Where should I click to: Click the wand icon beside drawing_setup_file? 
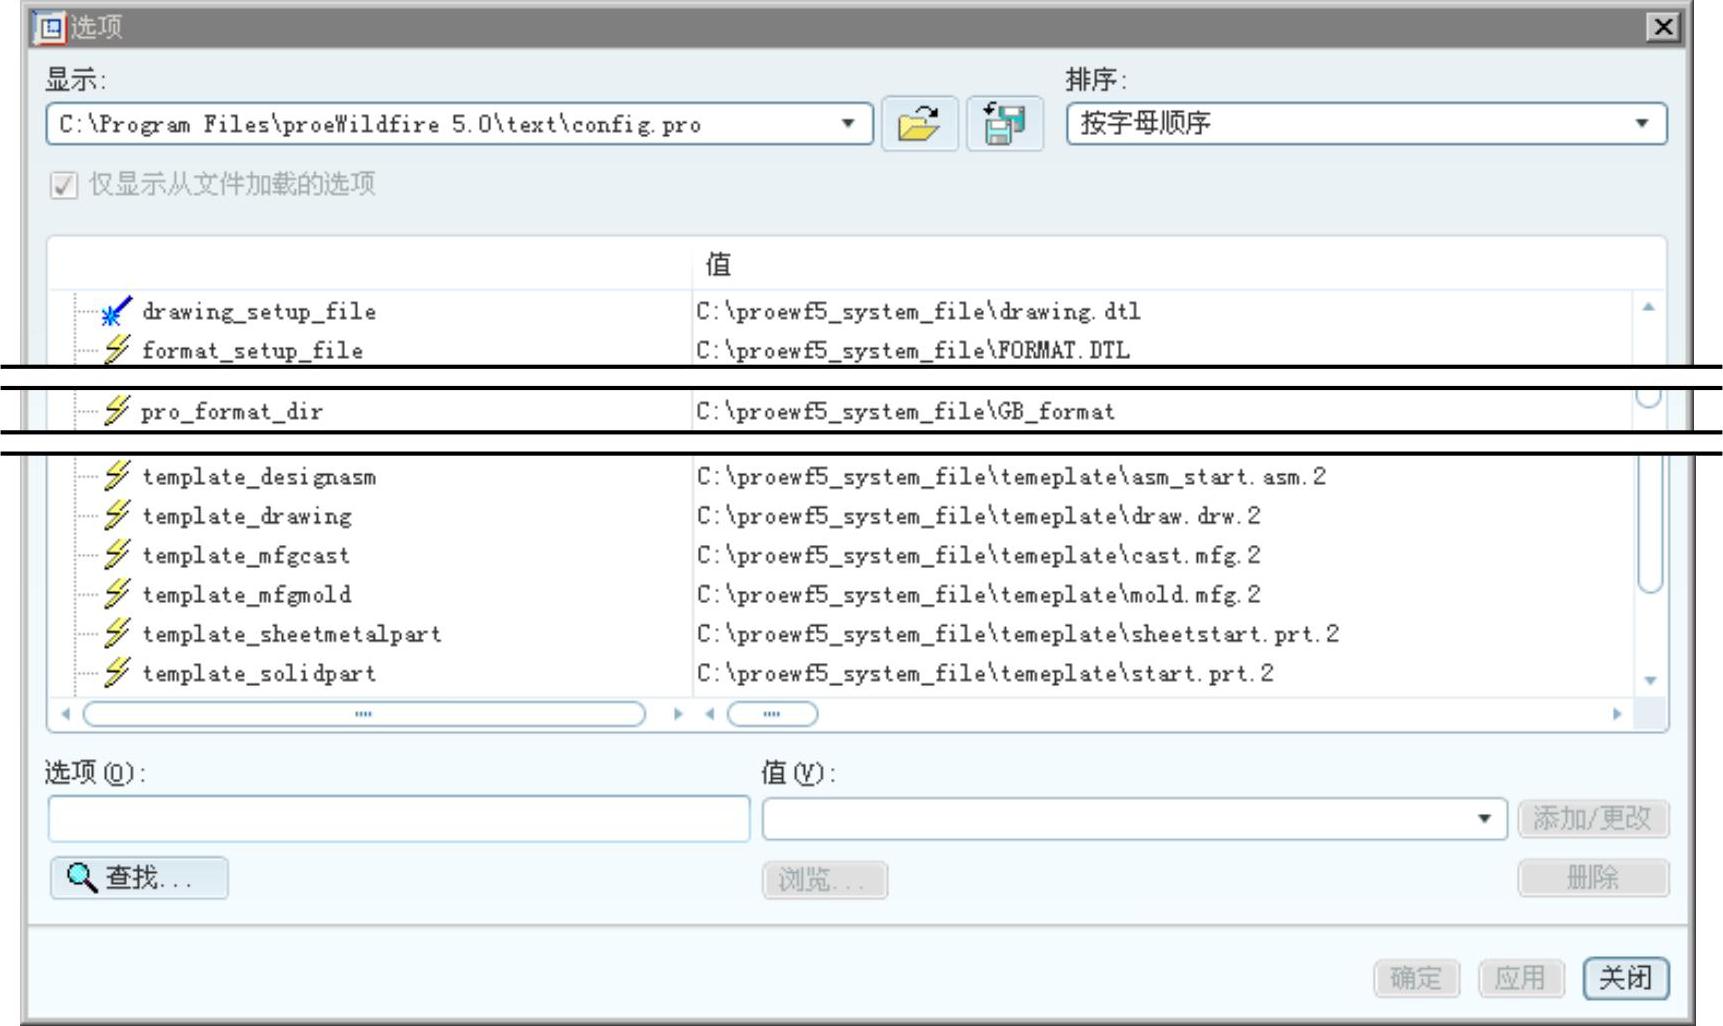[116, 311]
